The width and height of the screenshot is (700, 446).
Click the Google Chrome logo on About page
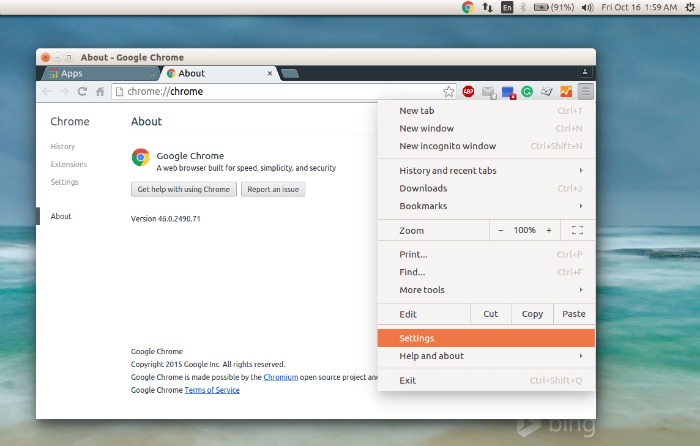tap(141, 158)
